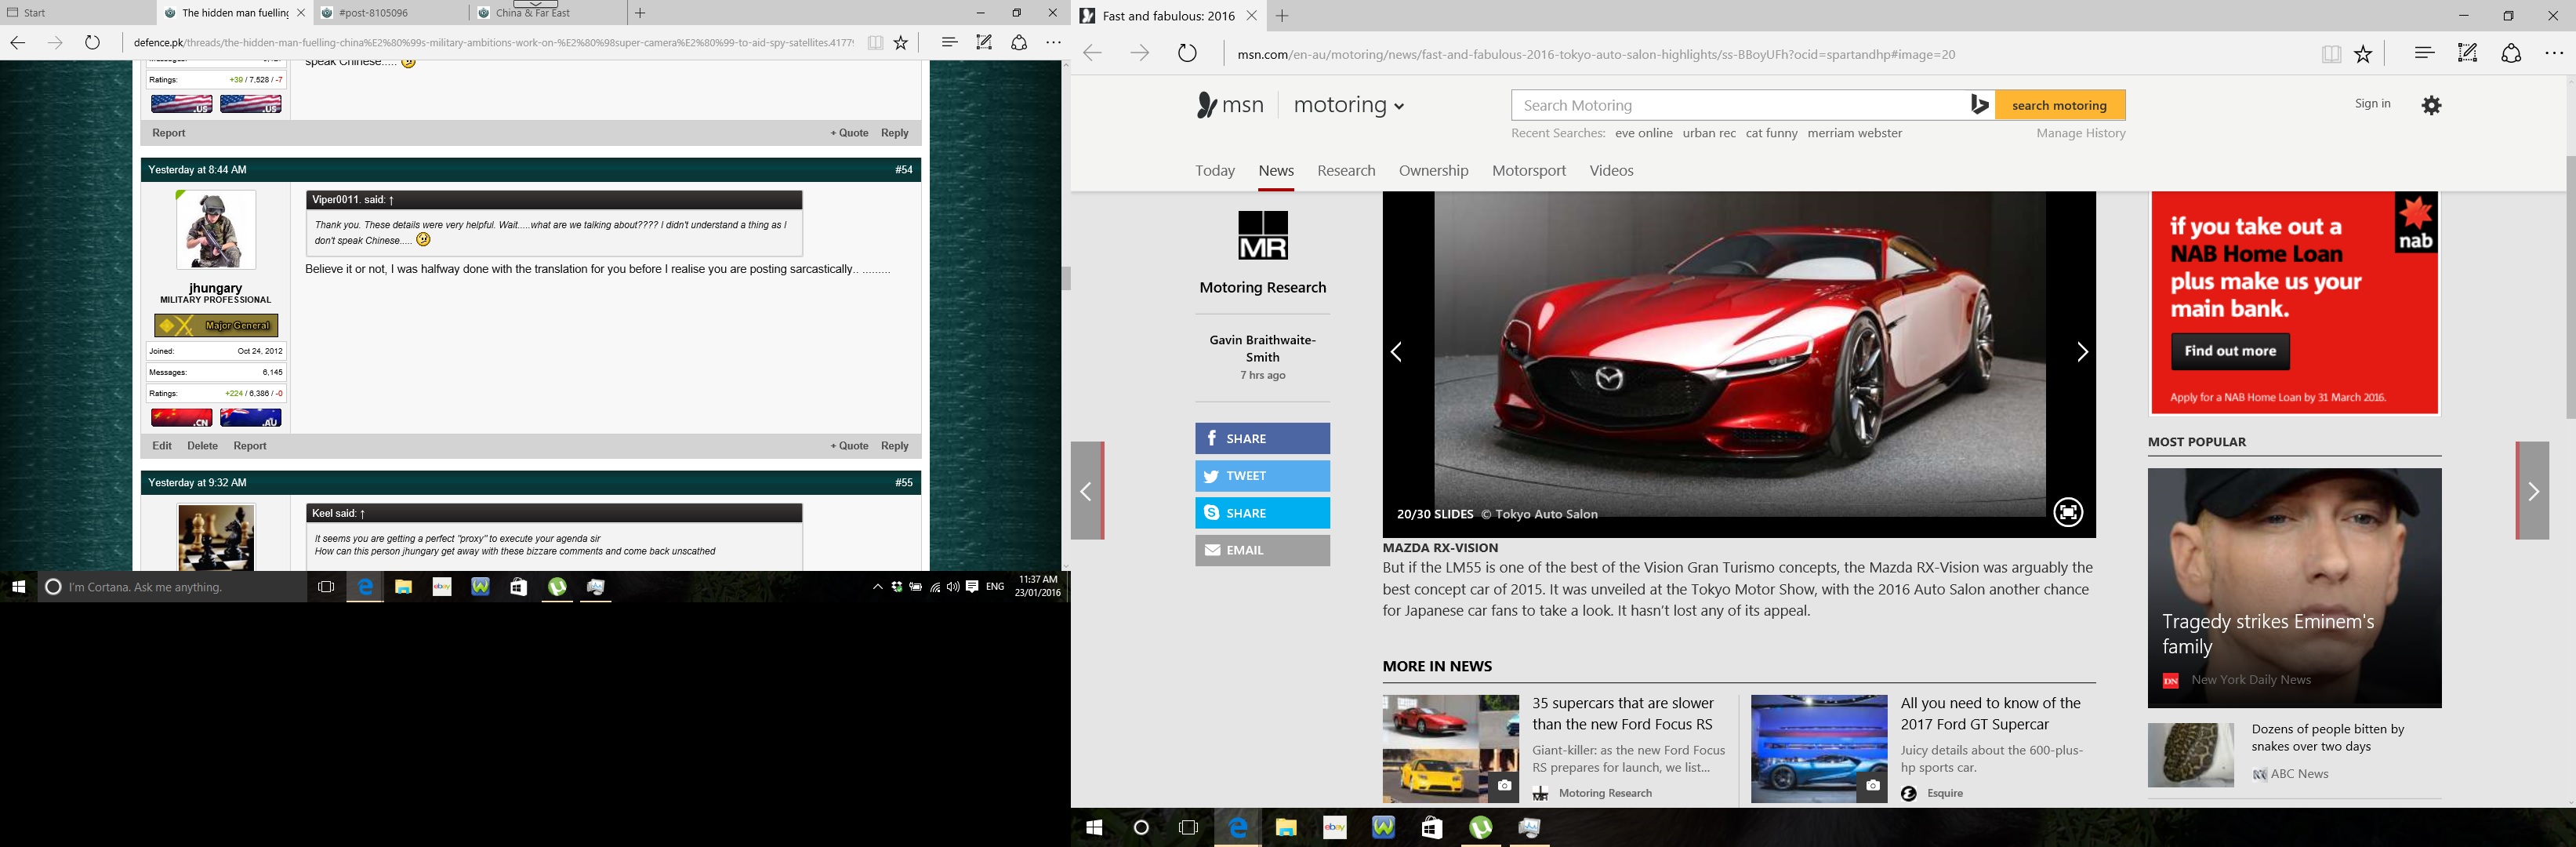Open File Explorer on the right taskbar

pos(1286,828)
